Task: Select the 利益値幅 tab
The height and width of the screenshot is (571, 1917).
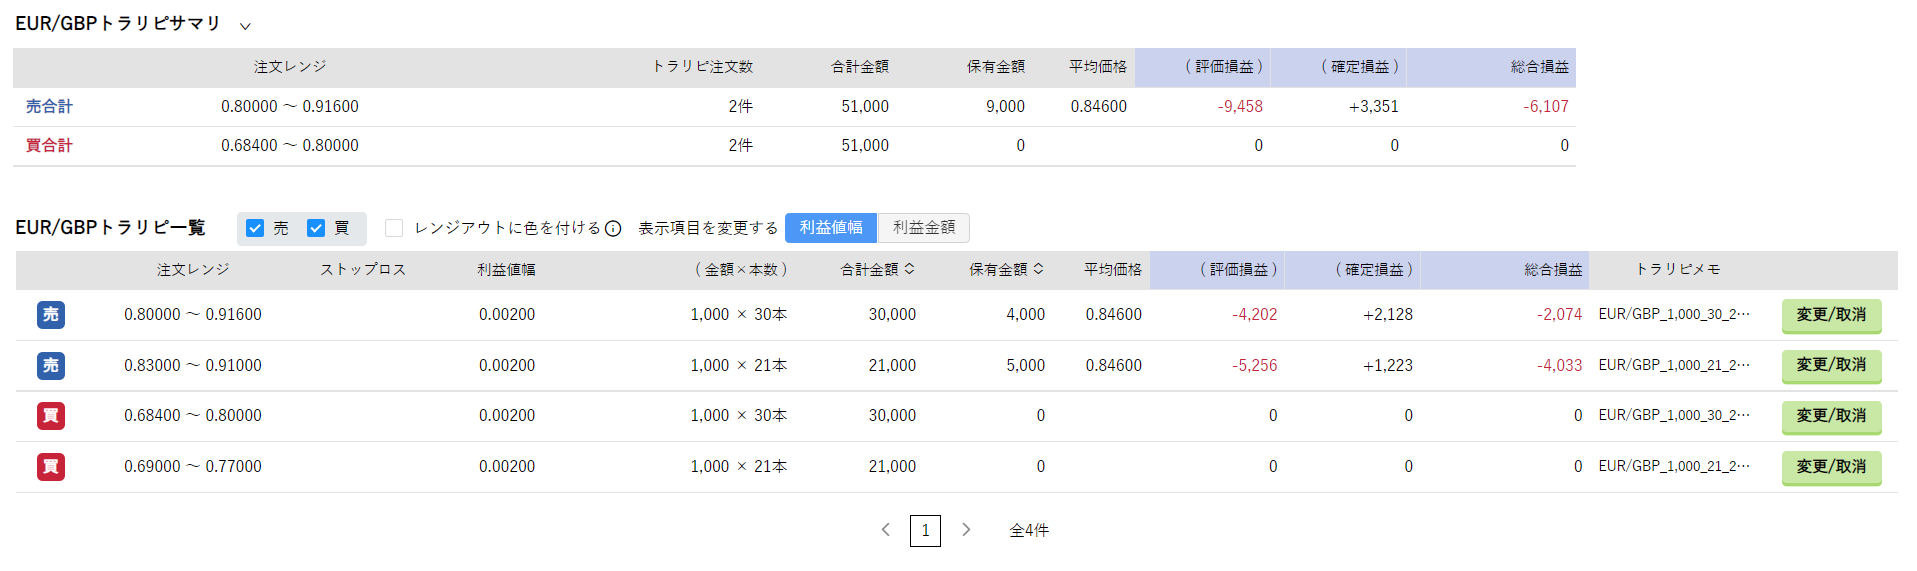Action: (x=831, y=228)
